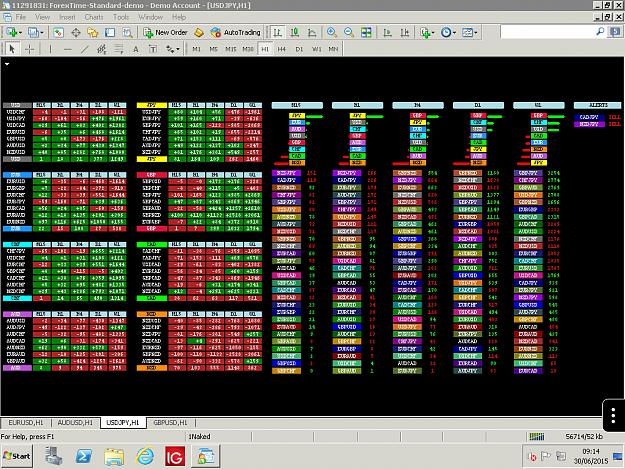Click inside the toolbar search field

coord(547,32)
